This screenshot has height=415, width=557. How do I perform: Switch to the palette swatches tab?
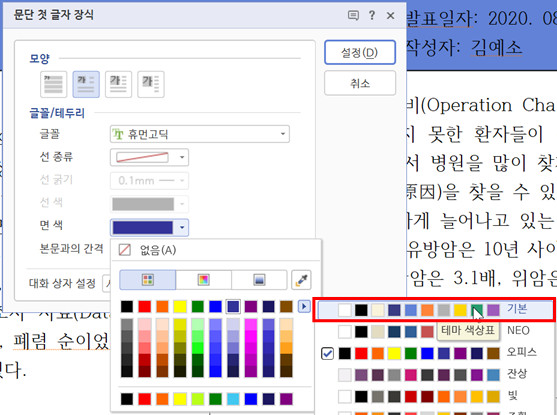coord(148,280)
